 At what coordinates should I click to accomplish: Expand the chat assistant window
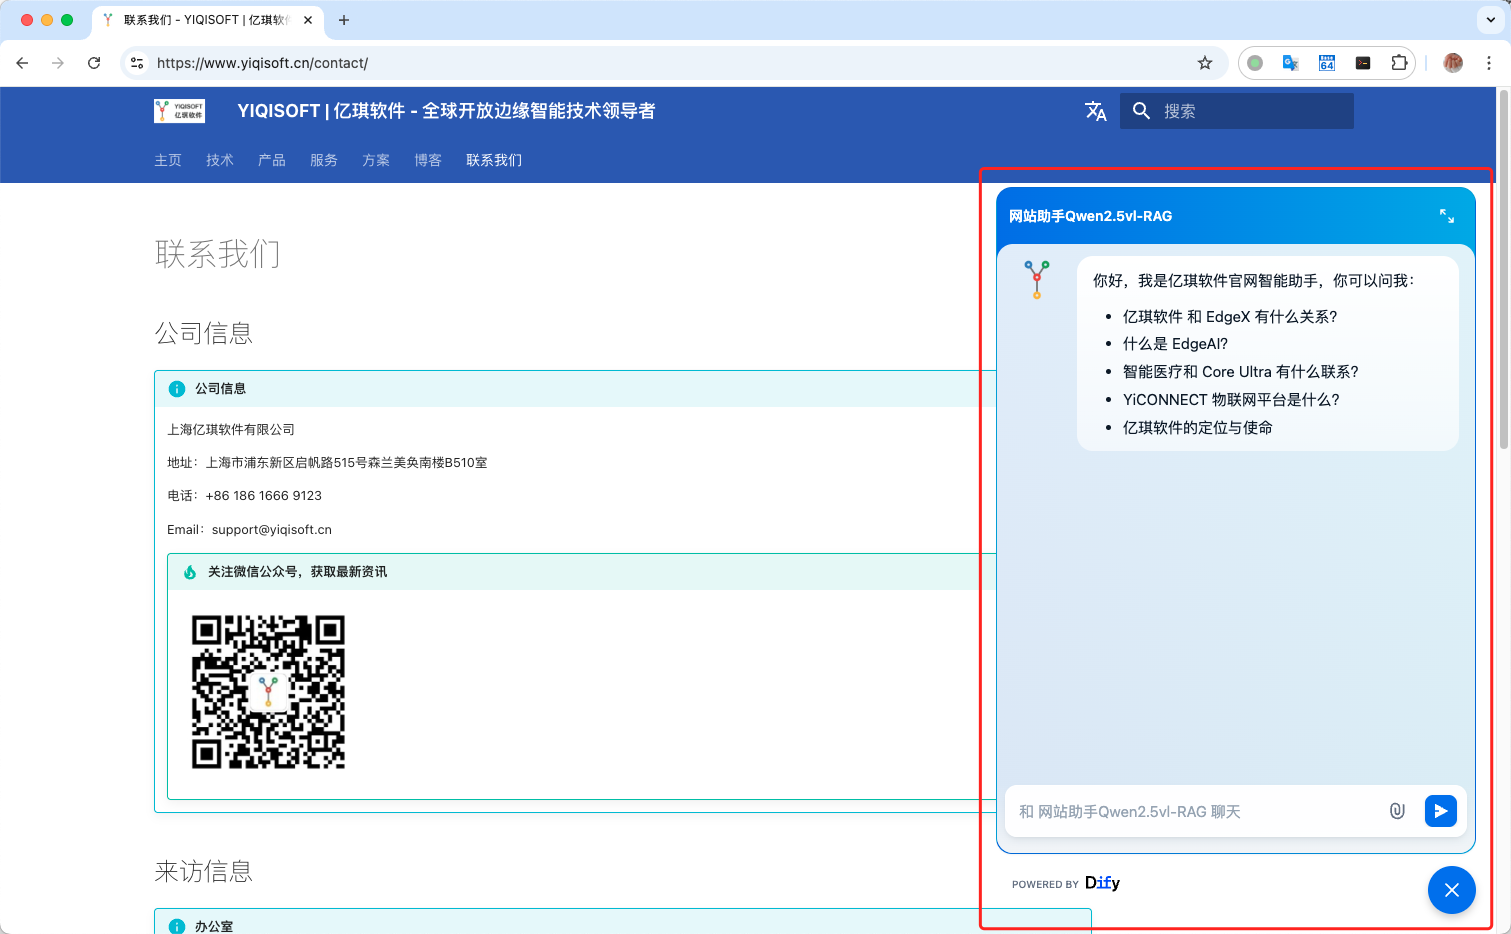(1446, 216)
